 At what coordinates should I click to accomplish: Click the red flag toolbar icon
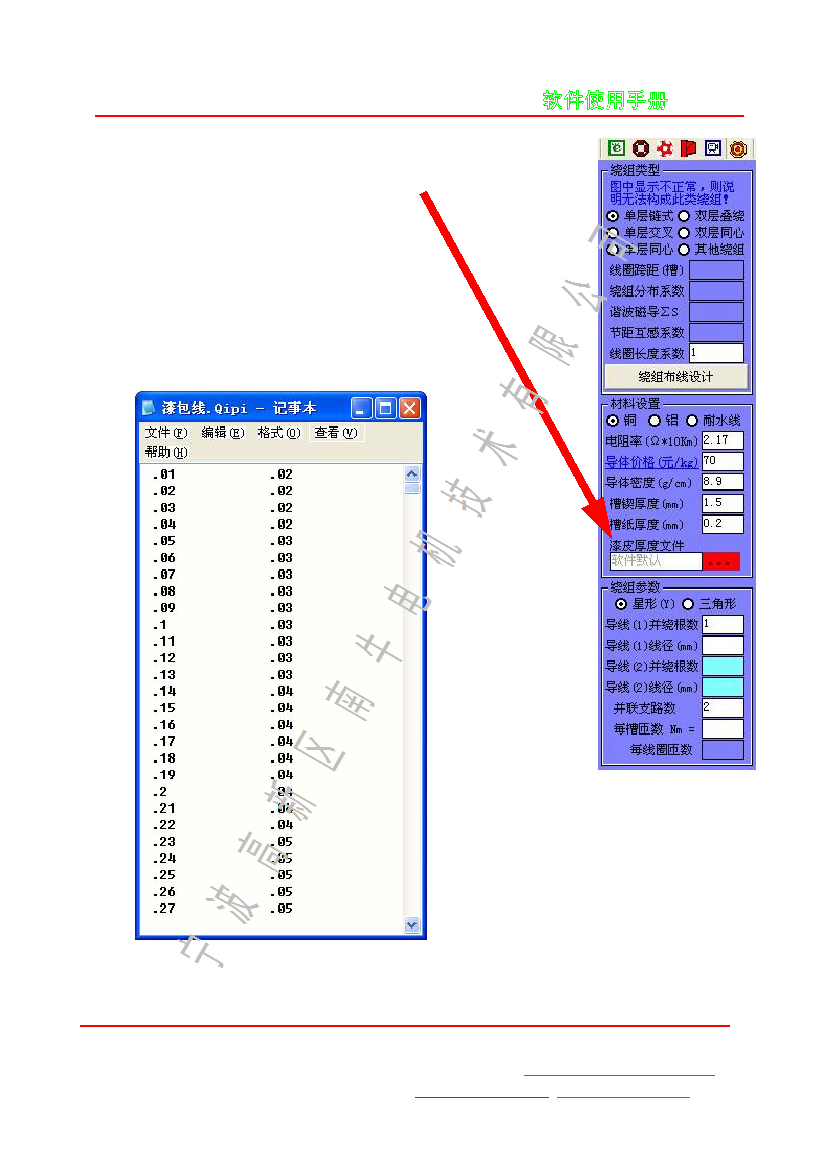click(x=689, y=148)
